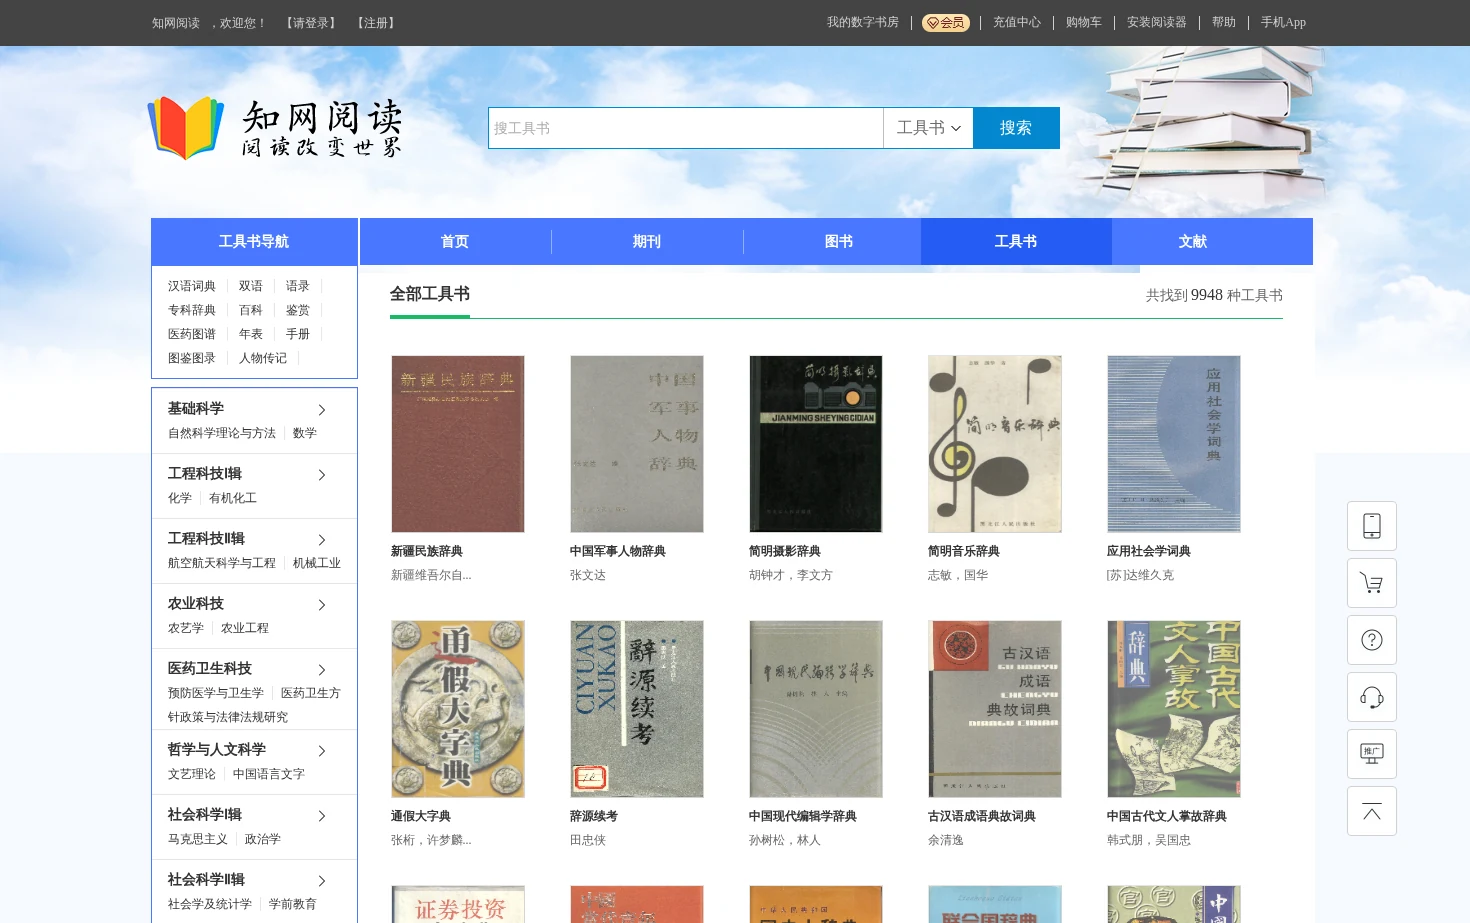Open the 中国军事人物辞典 book cover
1470x923 pixels.
[637, 444]
